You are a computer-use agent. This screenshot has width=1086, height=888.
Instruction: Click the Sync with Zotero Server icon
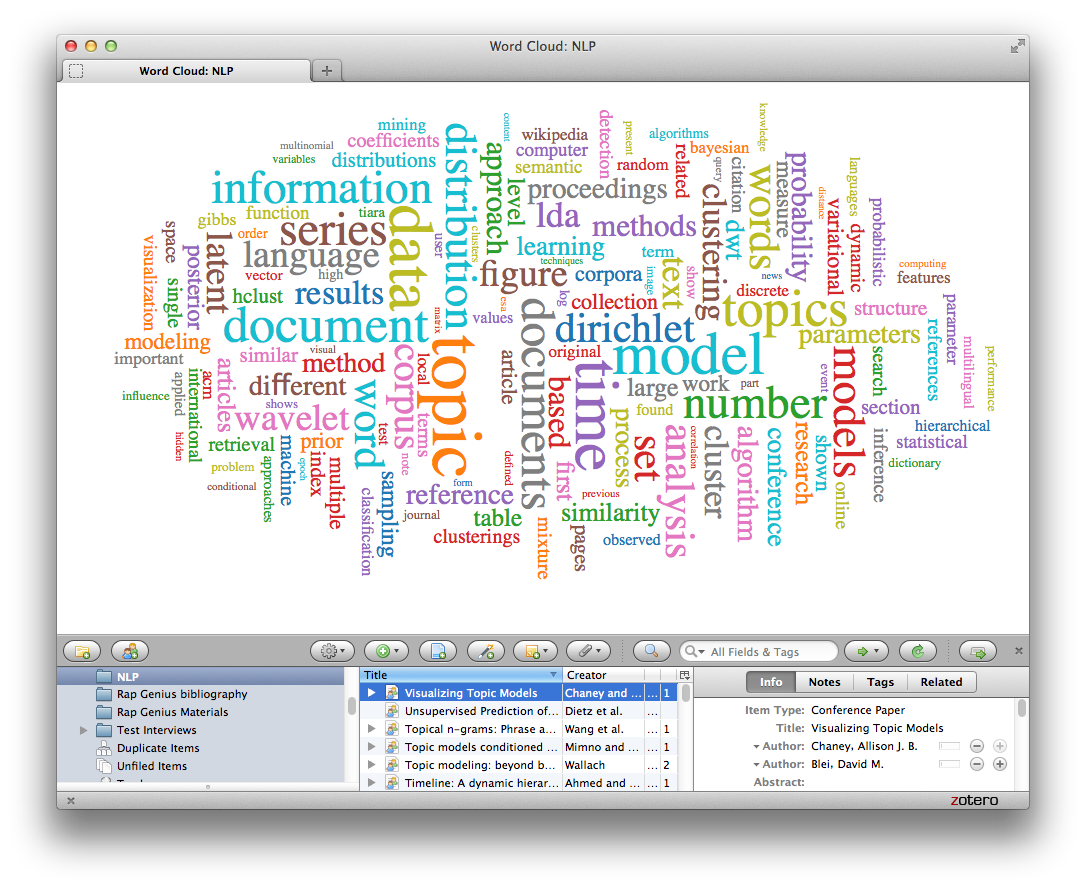[918, 651]
